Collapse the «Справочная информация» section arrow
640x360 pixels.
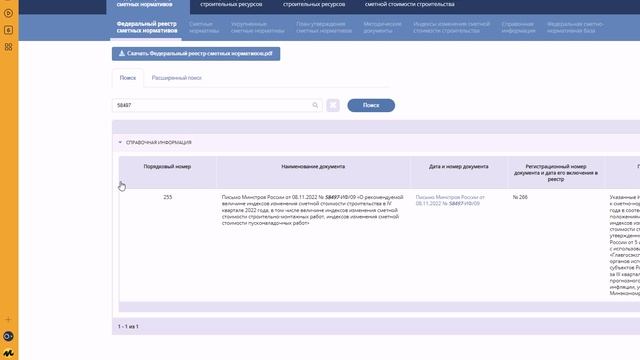[x=120, y=142]
